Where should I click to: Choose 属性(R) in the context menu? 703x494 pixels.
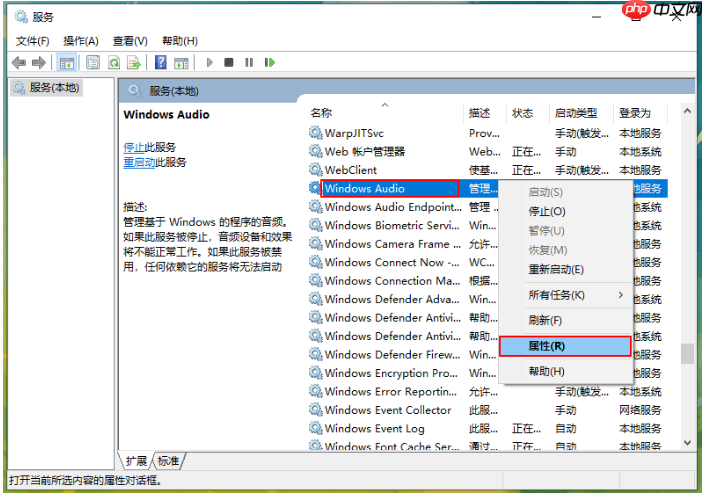tap(565, 346)
